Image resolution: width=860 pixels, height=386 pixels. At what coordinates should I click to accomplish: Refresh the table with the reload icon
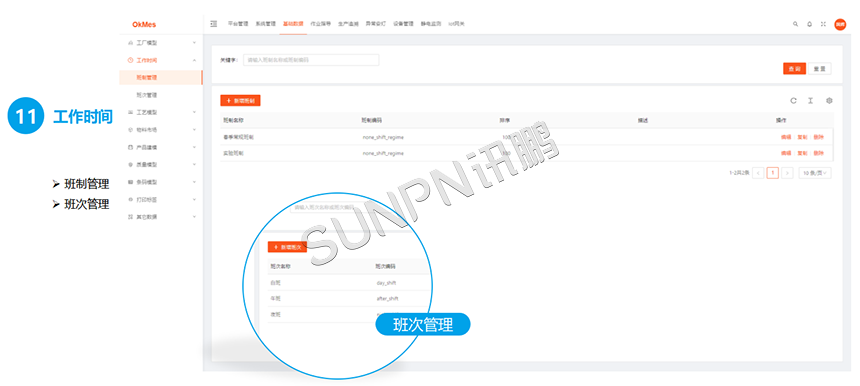click(x=793, y=100)
